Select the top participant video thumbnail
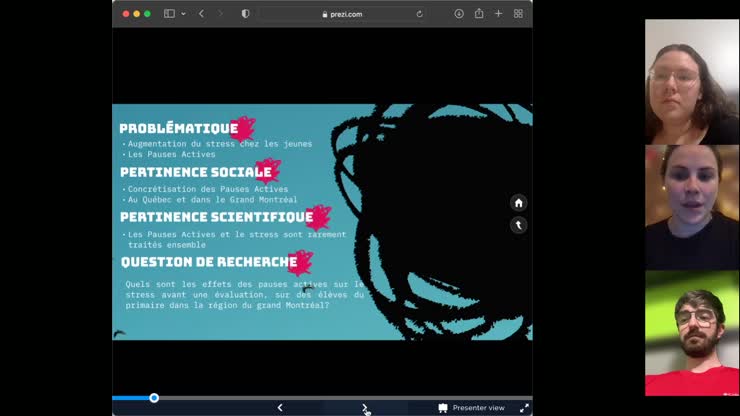Viewport: 740px width, 416px height. click(692, 82)
